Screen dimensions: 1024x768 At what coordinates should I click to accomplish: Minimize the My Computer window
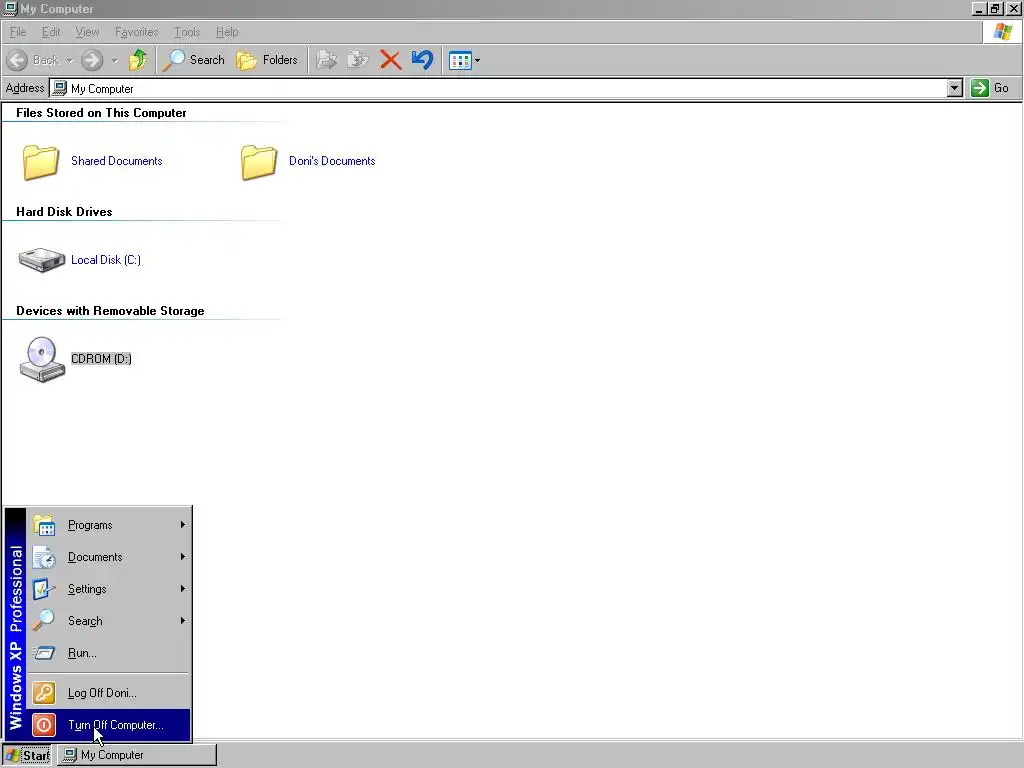click(x=980, y=8)
